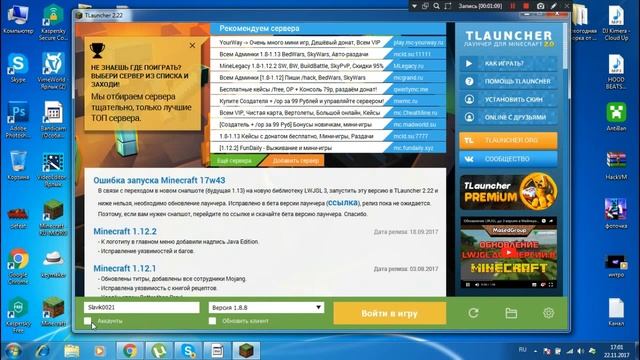The image size is (640, 360).
Task: Click the Добавить сервер orange button
Action: click(x=295, y=161)
